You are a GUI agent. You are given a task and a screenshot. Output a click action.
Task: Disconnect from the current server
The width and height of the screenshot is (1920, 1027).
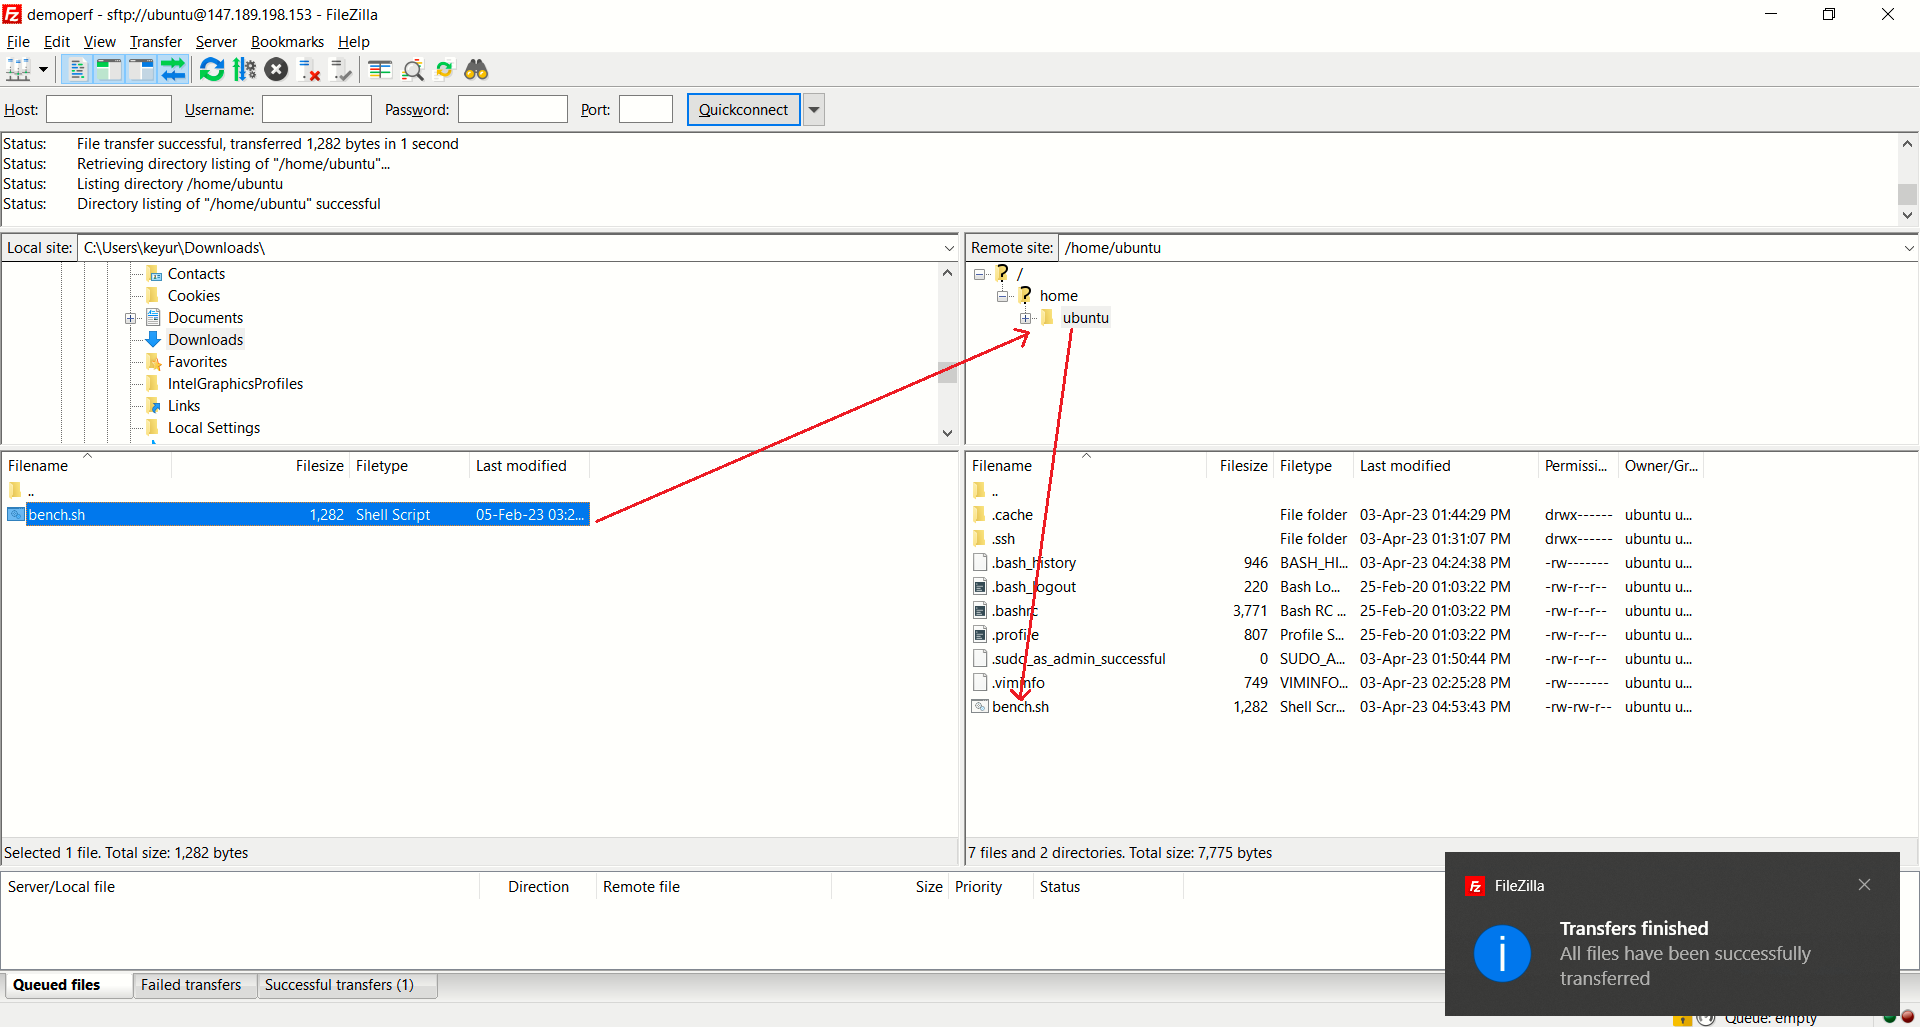click(310, 70)
